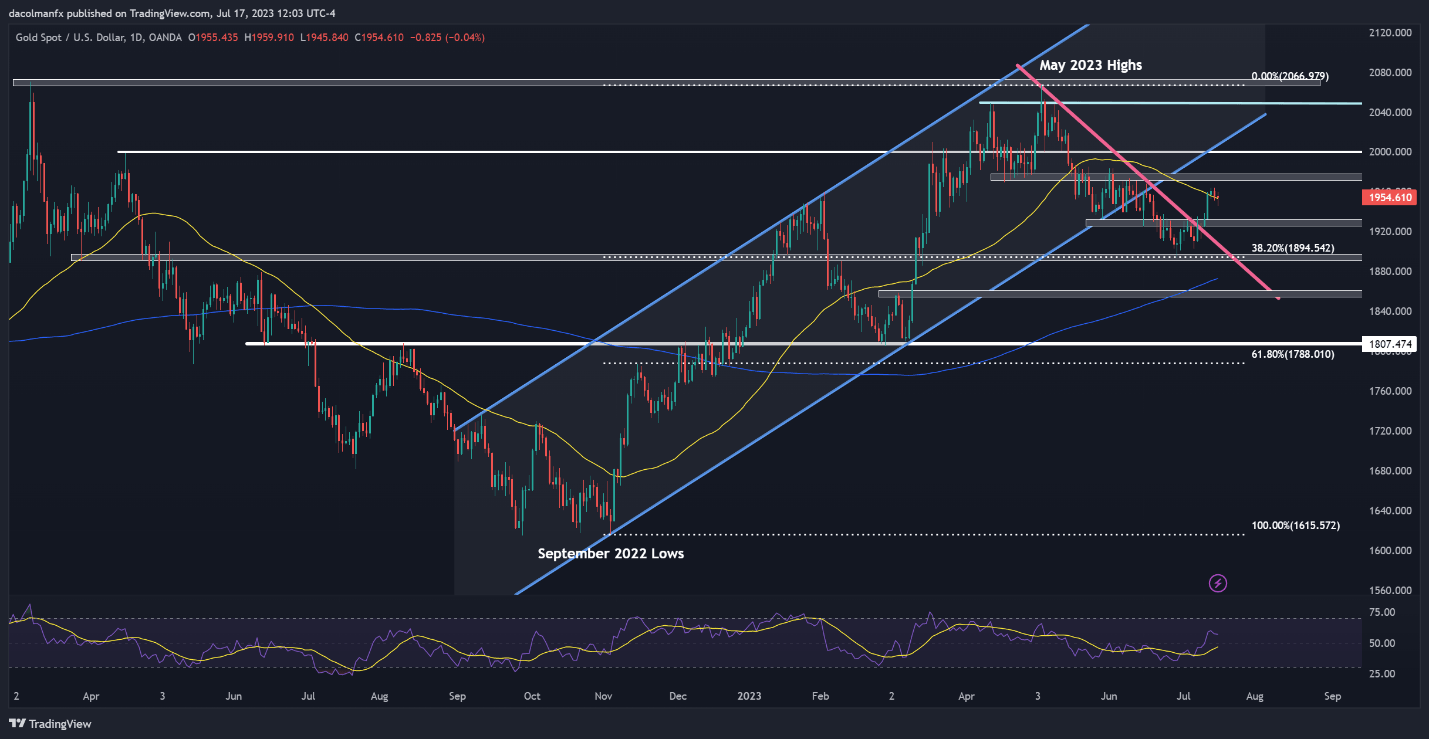
Task: Click the 0.00%(2066.979) Fibonacci label
Action: [1290, 76]
